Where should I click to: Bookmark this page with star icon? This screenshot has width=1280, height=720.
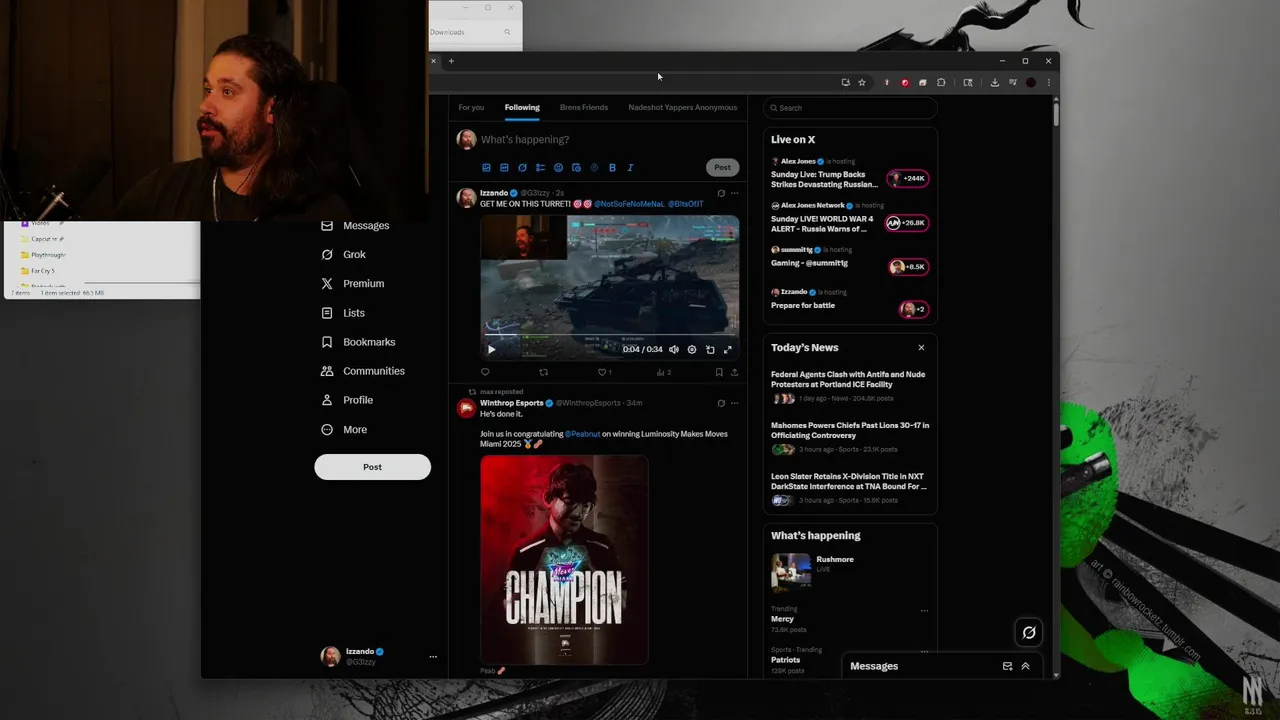click(862, 83)
